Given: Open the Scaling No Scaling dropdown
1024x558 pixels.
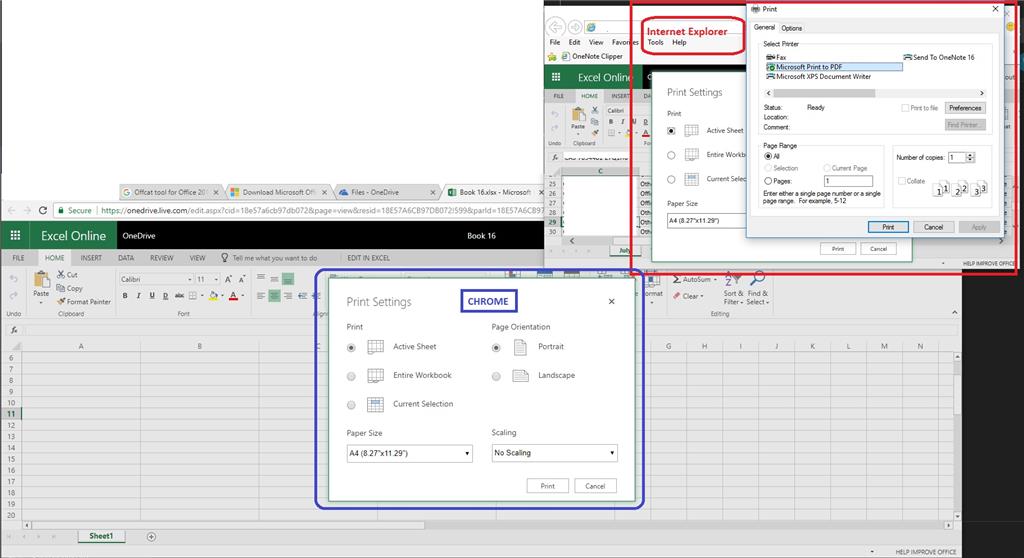Looking at the screenshot, I should tap(554, 453).
